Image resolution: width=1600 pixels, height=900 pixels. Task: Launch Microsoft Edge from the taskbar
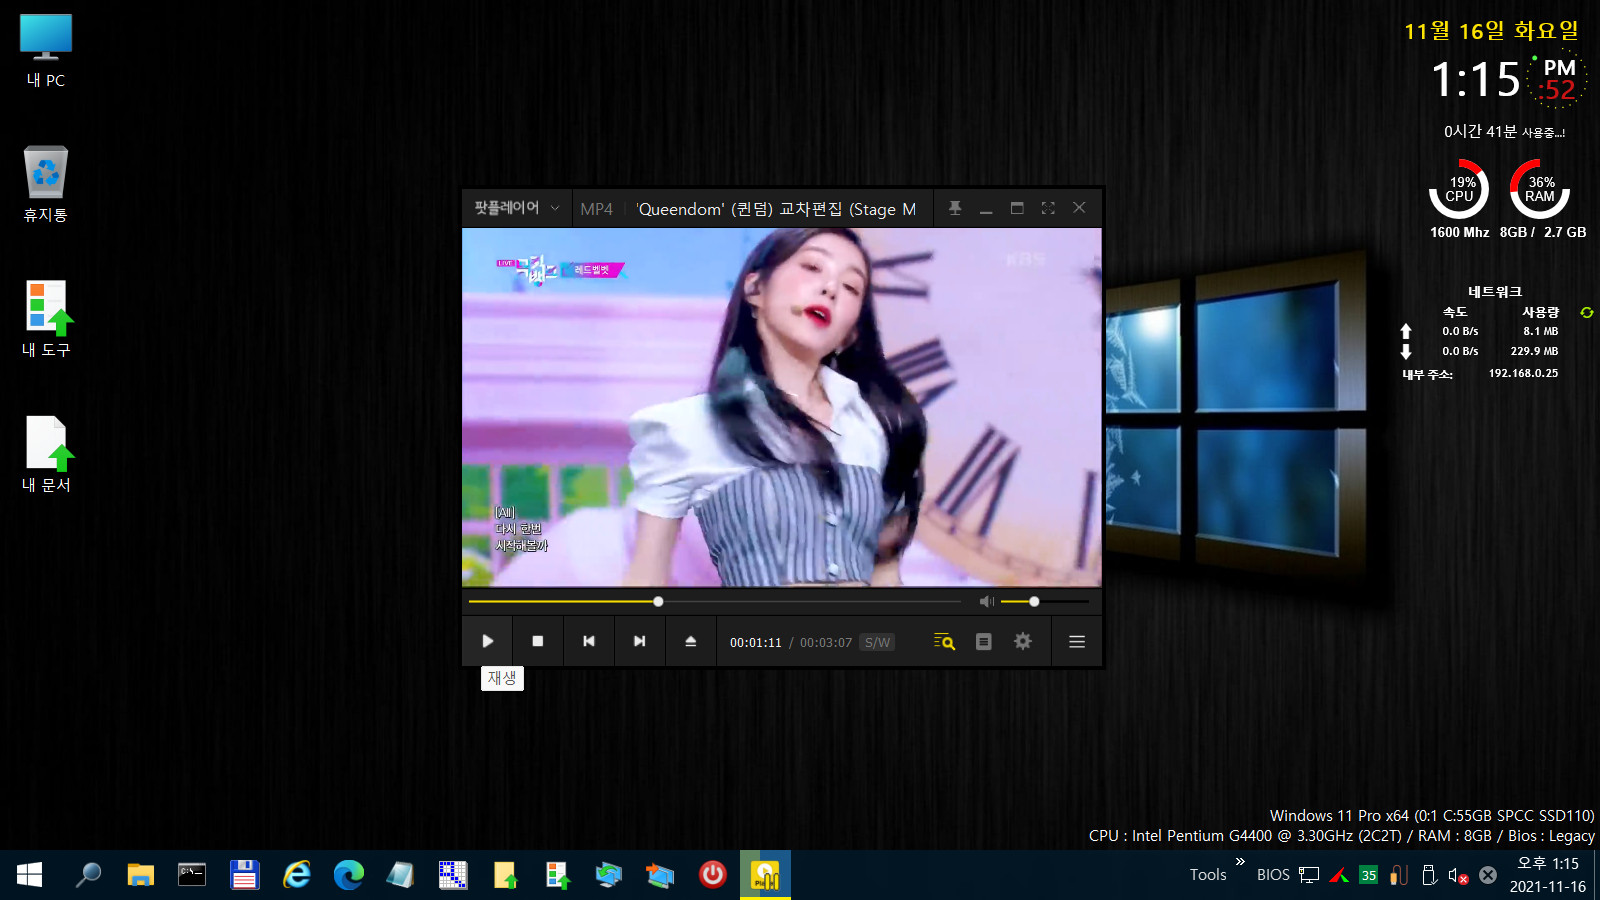click(349, 875)
